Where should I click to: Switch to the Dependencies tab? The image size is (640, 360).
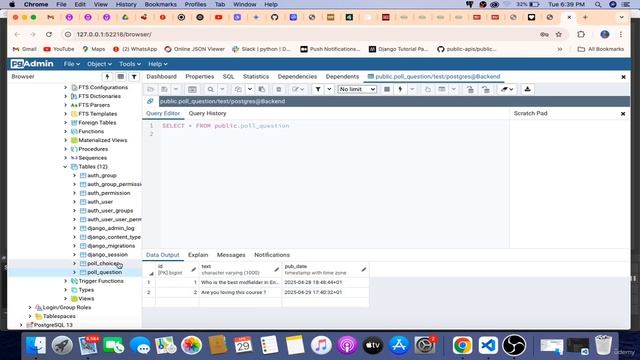297,77
